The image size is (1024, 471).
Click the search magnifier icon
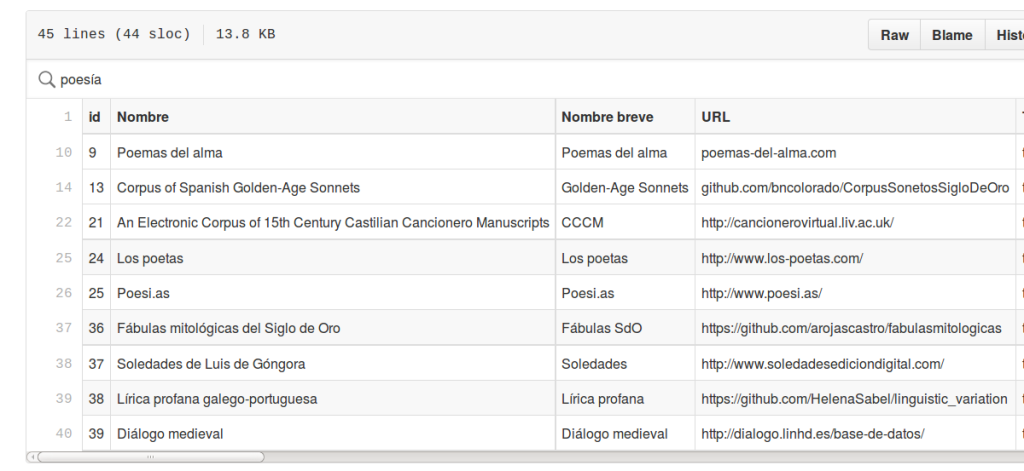(x=46, y=80)
